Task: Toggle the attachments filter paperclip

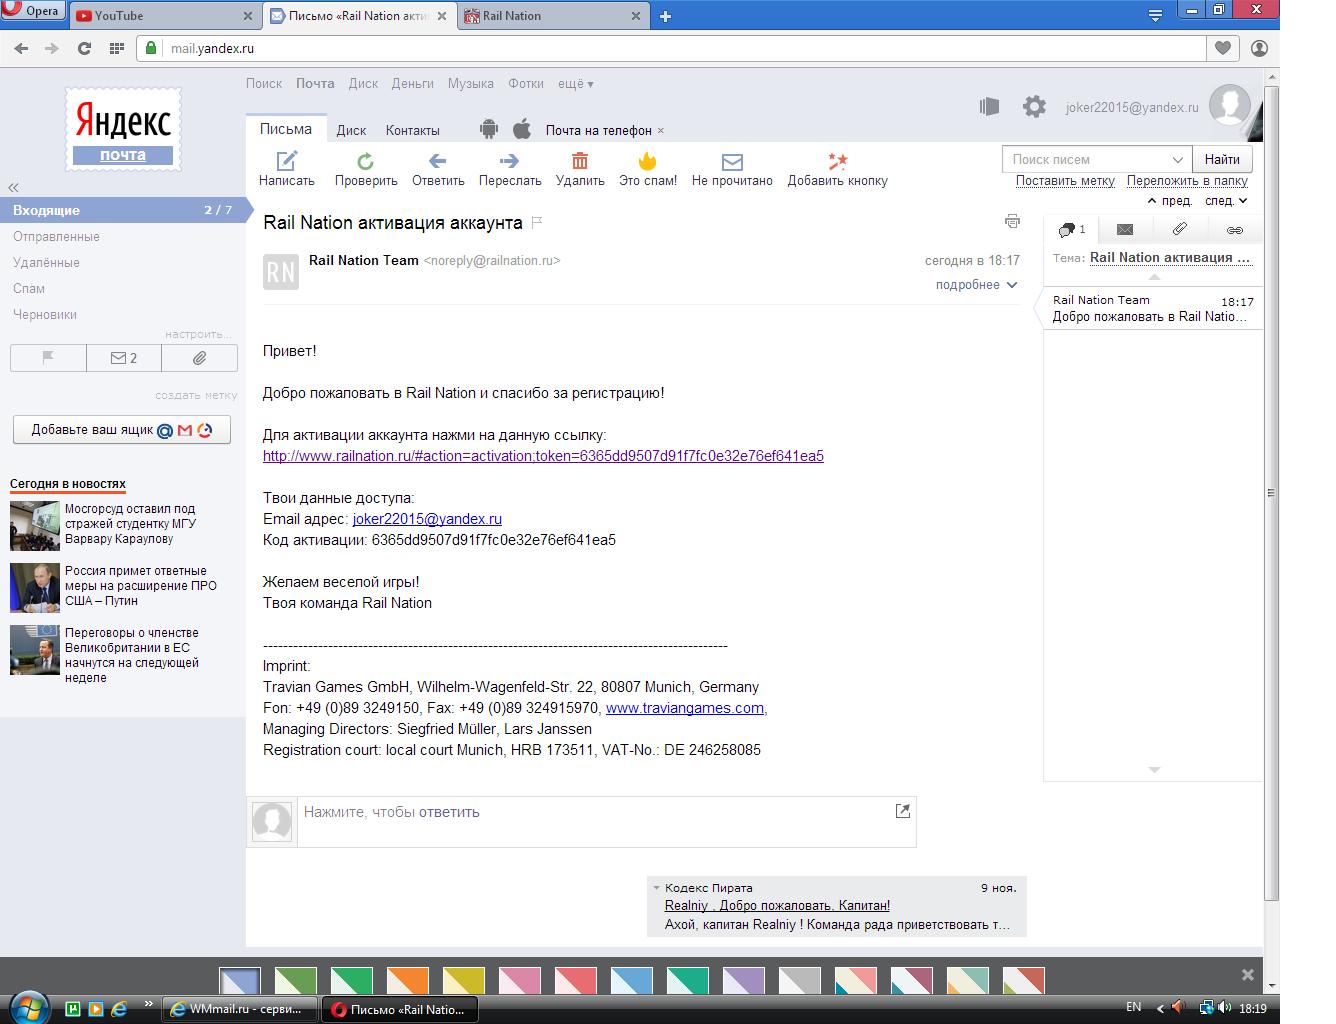Action: point(200,358)
